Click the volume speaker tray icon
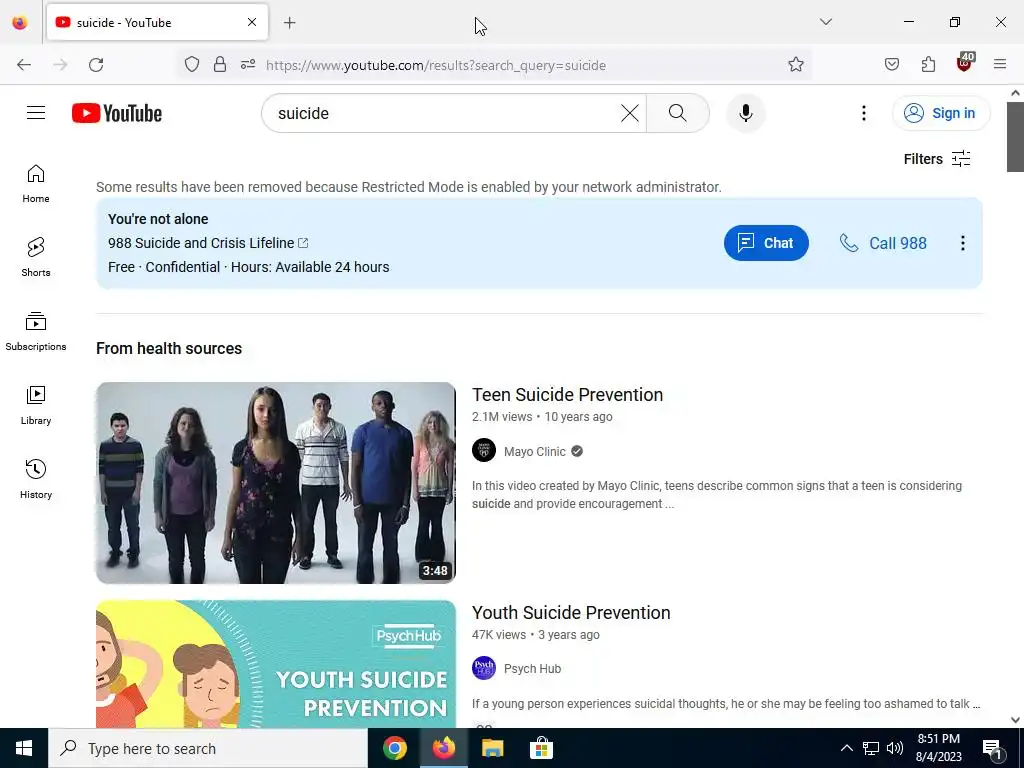This screenshot has width=1024, height=768. [895, 748]
